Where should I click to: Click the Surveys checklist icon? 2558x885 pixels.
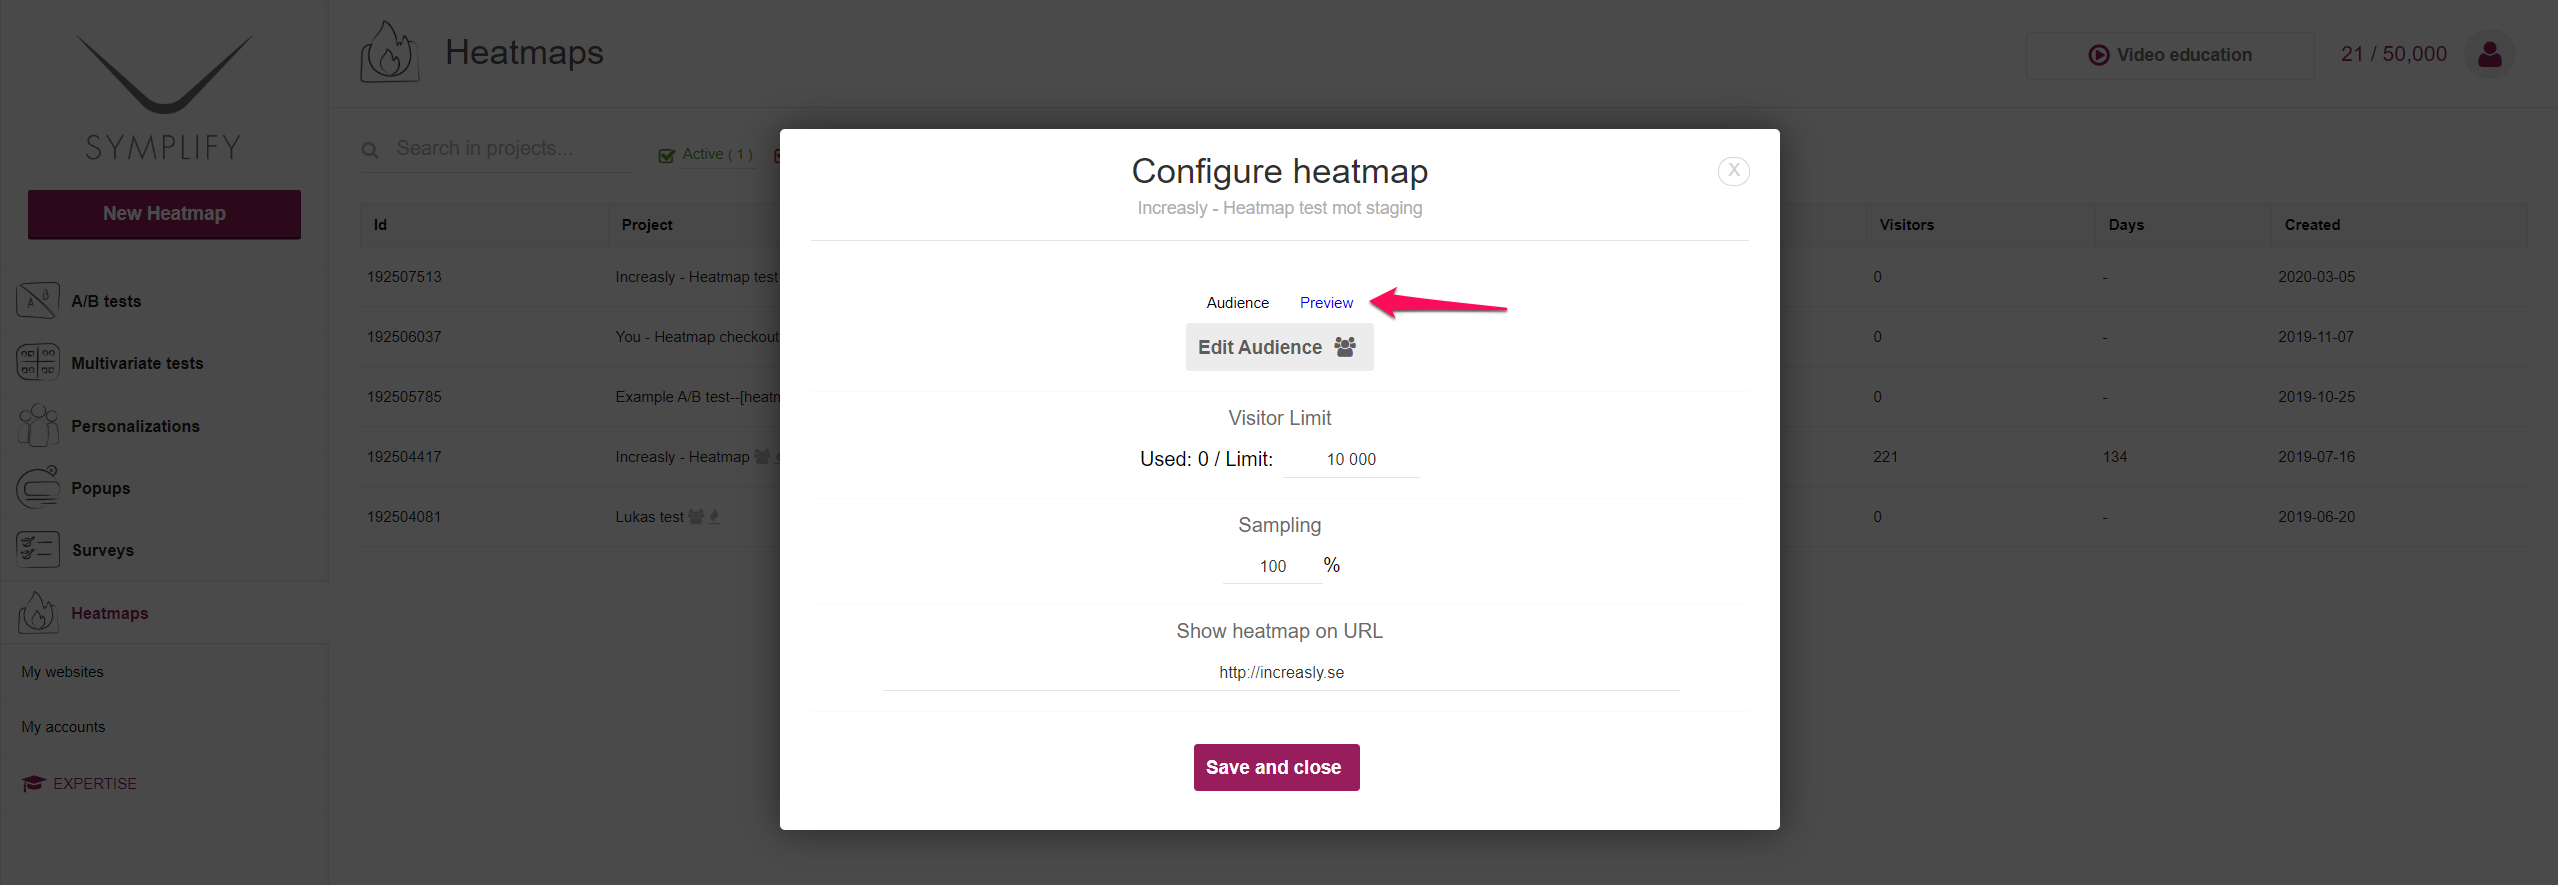click(x=37, y=549)
